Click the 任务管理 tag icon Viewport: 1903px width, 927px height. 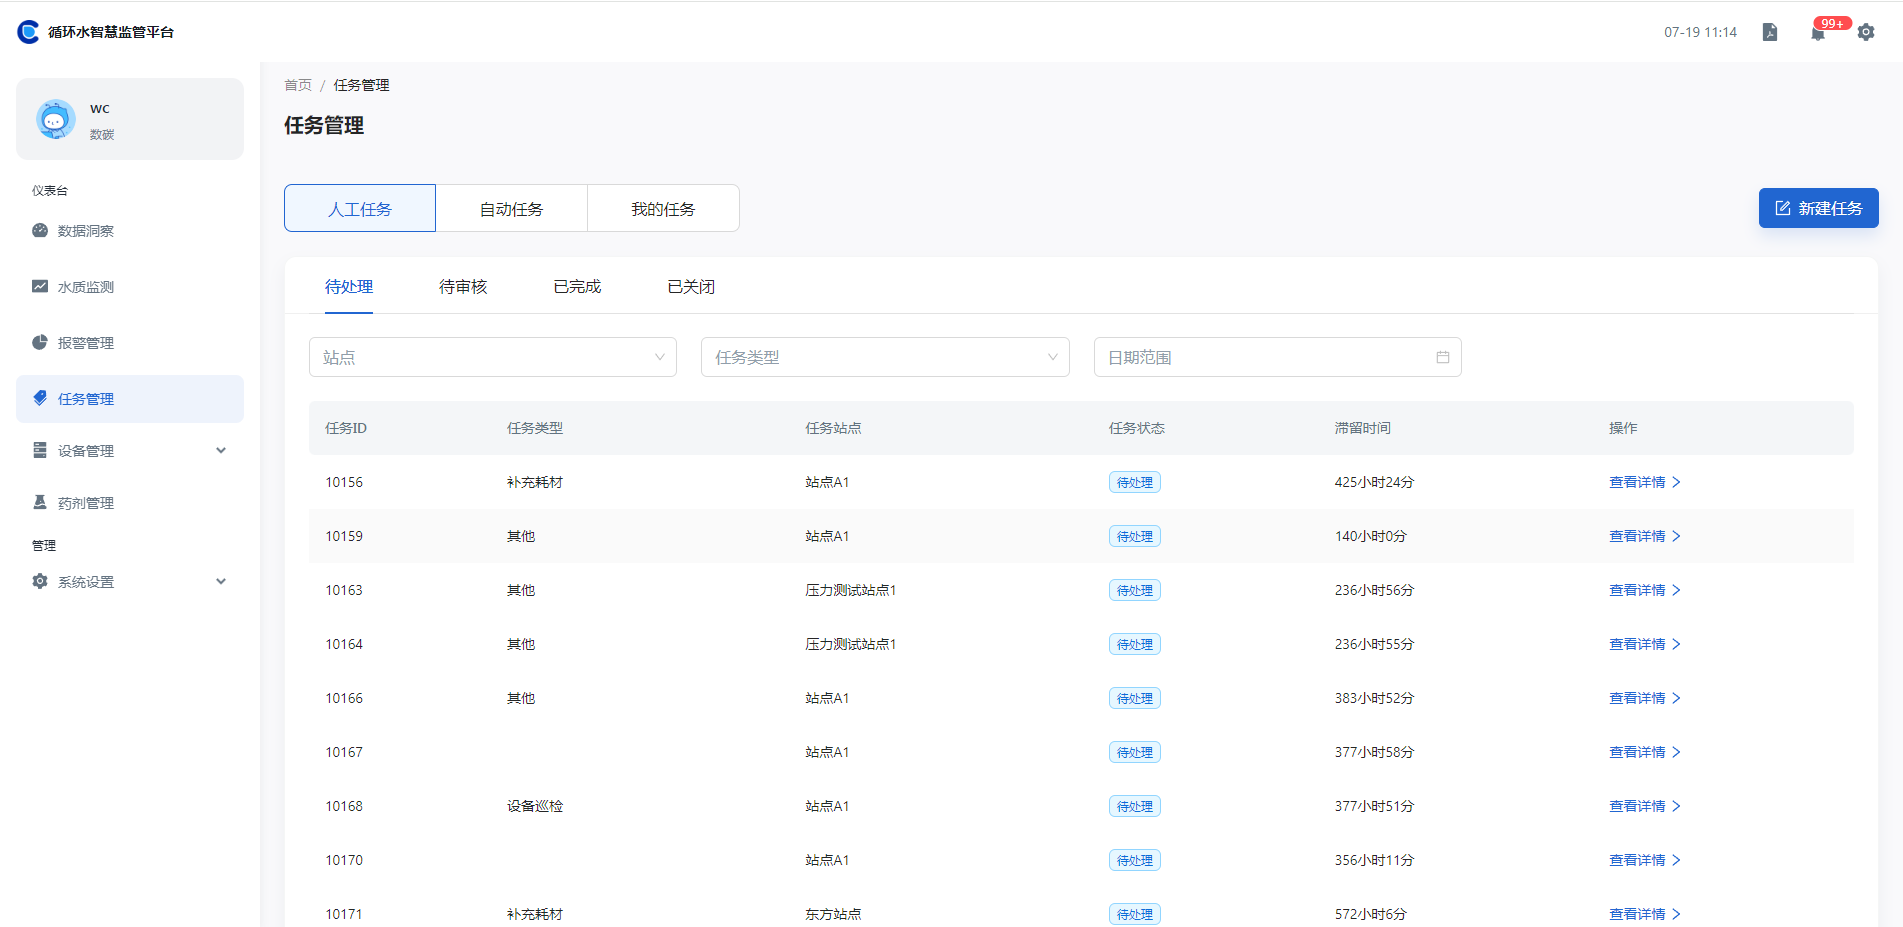coord(40,398)
